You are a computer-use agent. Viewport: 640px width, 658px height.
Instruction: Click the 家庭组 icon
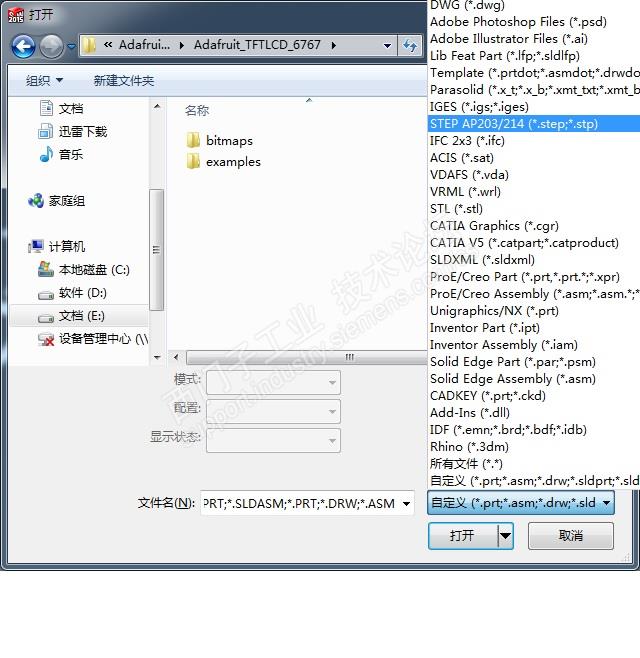[36, 201]
